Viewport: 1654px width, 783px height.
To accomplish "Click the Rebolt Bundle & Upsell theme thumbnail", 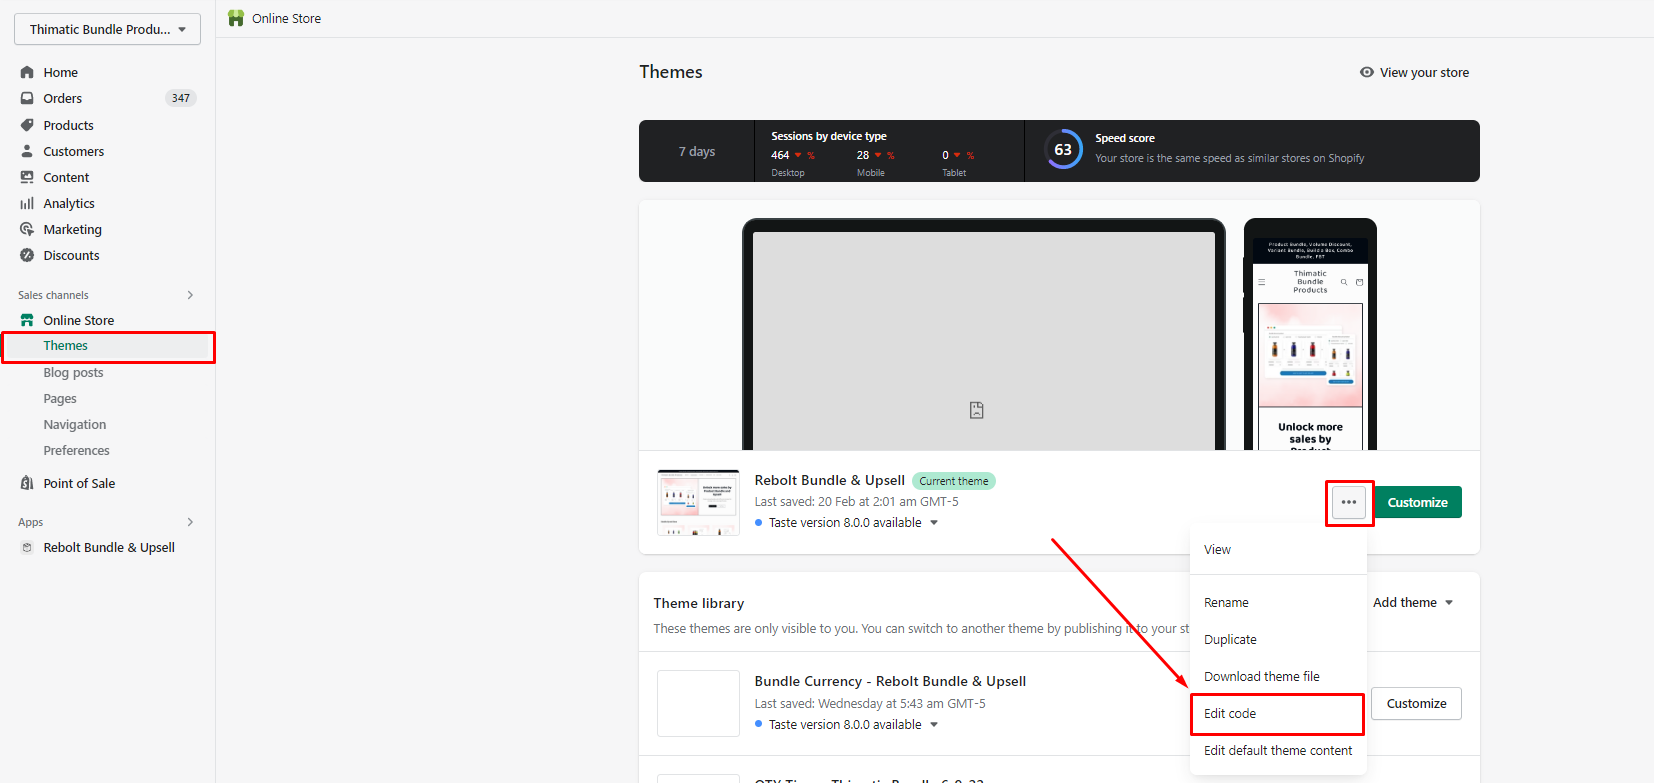I will tap(698, 502).
